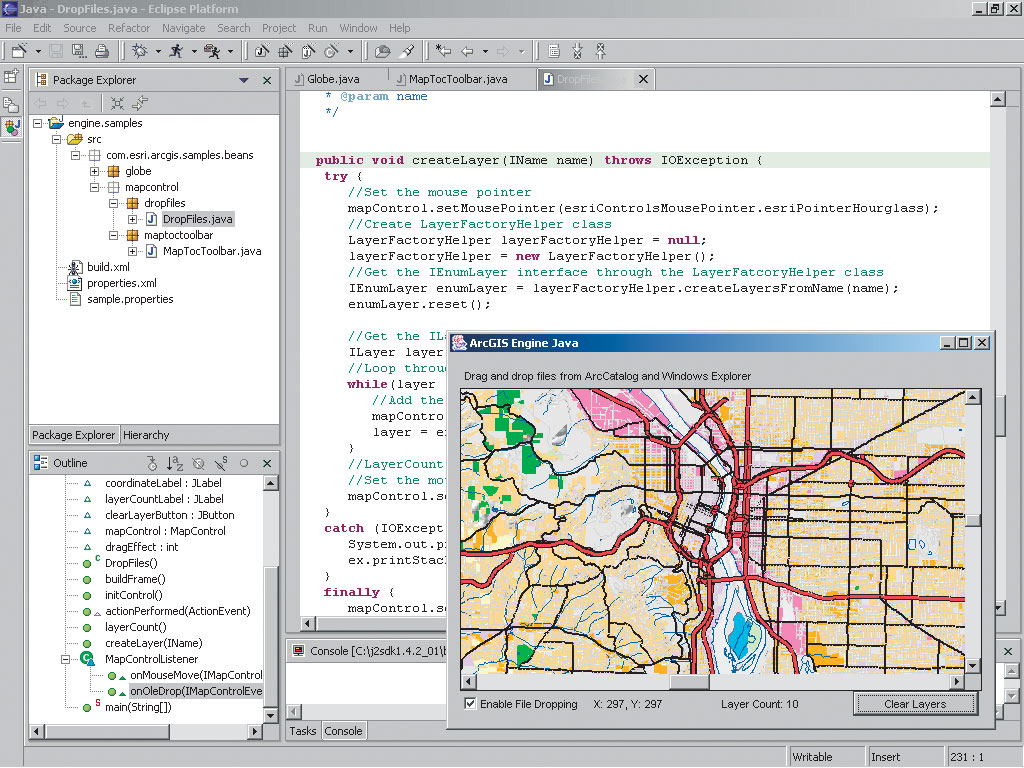Switch to the Globe.java editor tab
The image size is (1024, 768).
pos(333,79)
